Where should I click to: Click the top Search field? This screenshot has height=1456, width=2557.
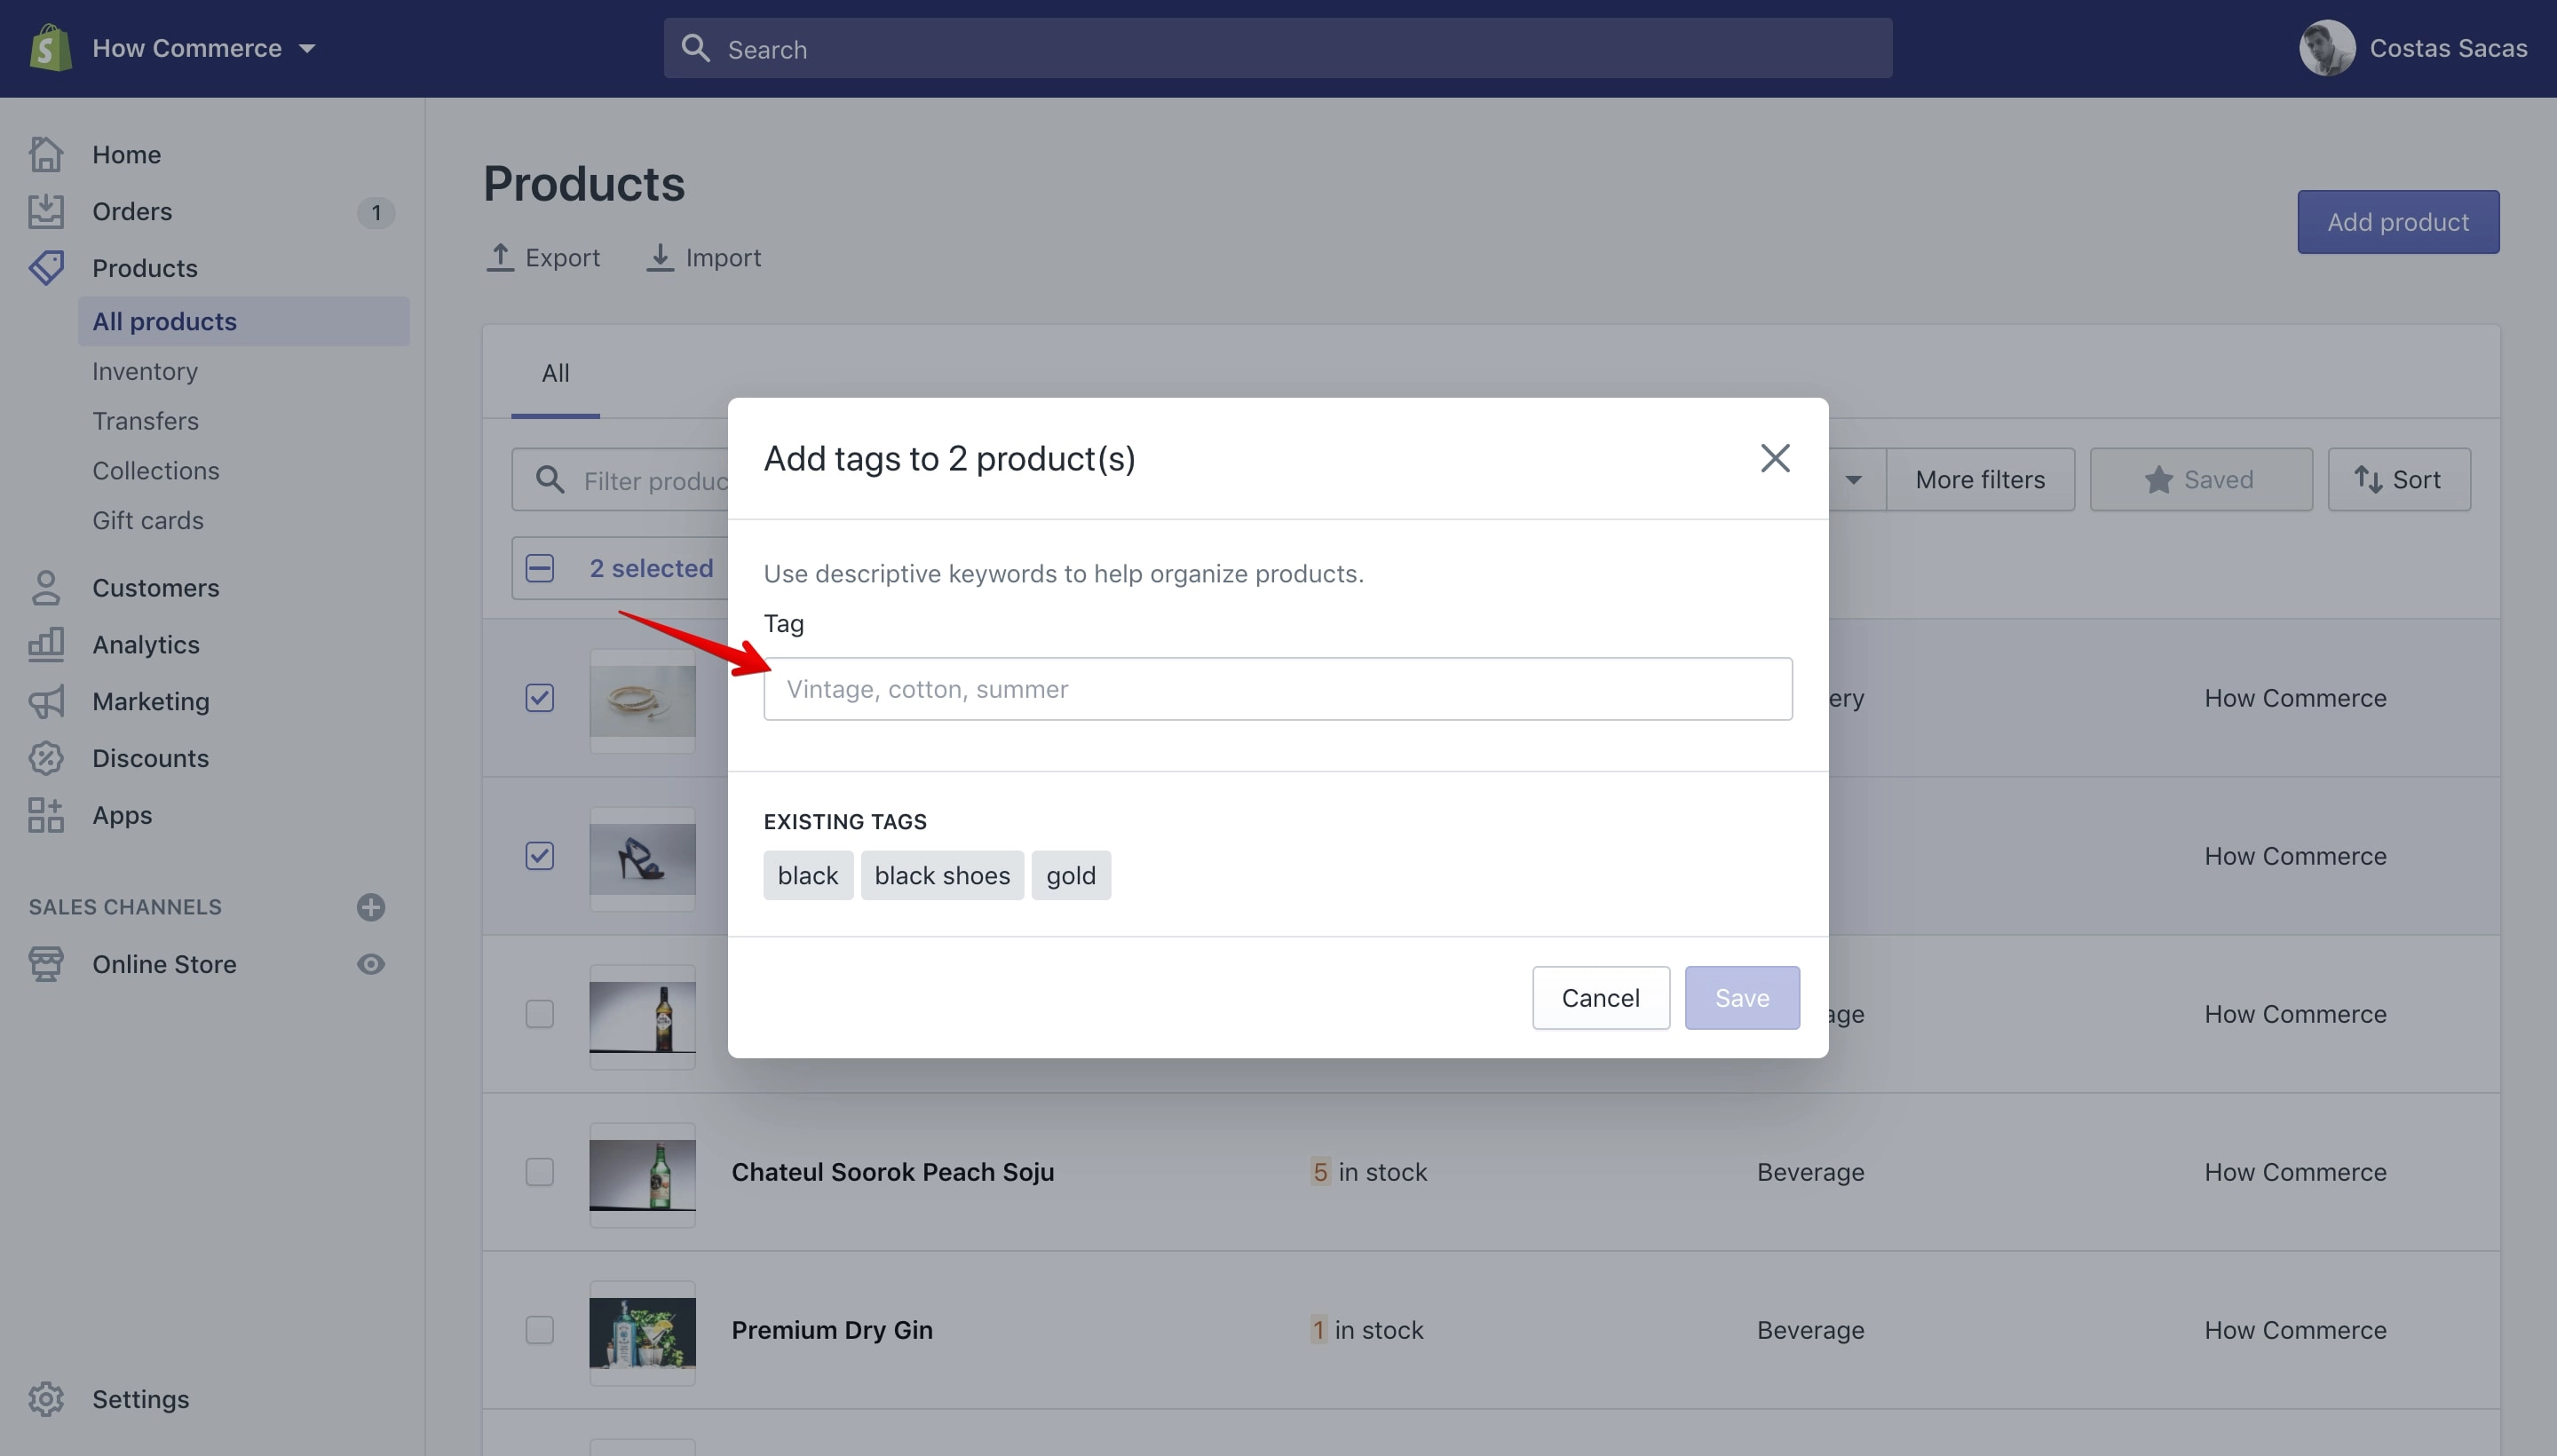pyautogui.click(x=1277, y=48)
